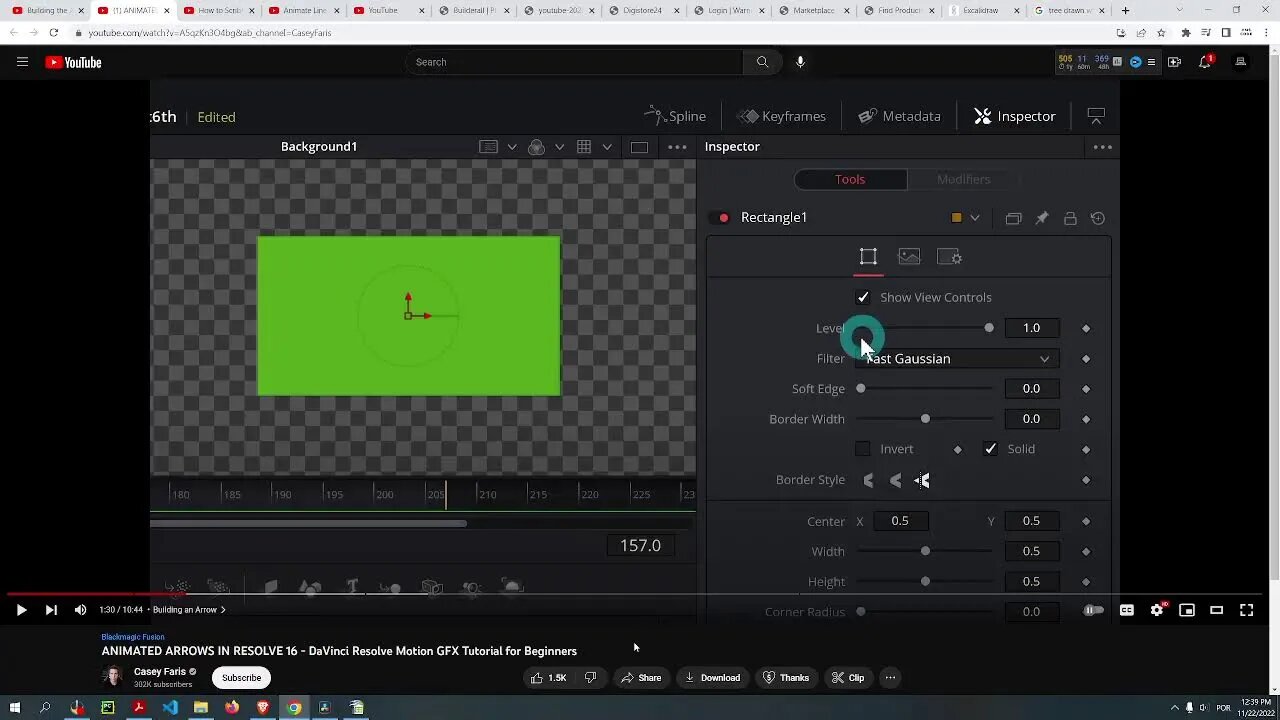
Task: Click the Border Width slider handle
Action: click(925, 419)
